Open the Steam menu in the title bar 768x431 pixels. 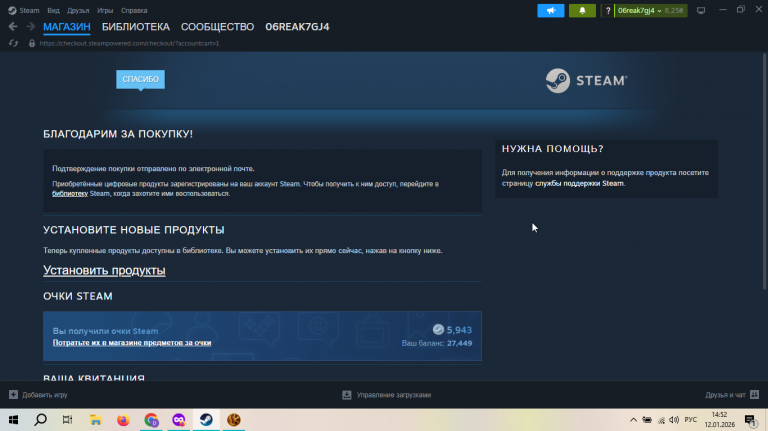tap(24, 10)
